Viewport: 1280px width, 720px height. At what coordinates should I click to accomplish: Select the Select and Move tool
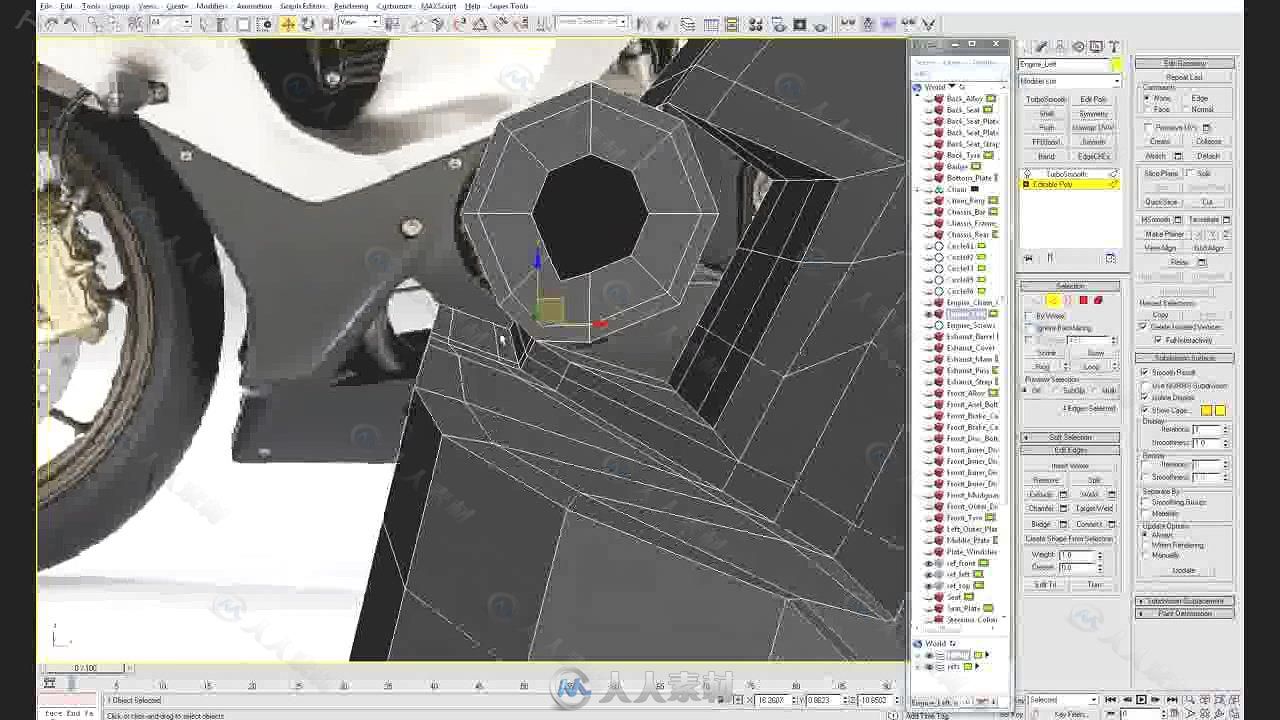(x=288, y=24)
